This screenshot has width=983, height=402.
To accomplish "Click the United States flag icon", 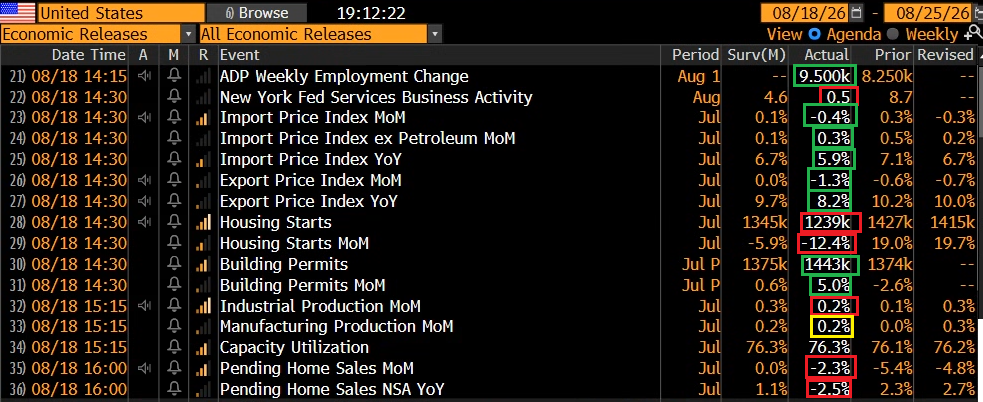I will [18, 13].
